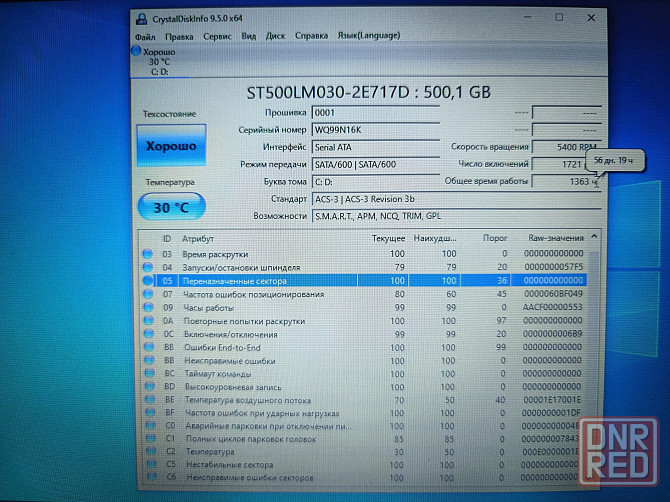Select the Таймаут команды attribute text
The height and width of the screenshot is (502, 670).
(217, 374)
